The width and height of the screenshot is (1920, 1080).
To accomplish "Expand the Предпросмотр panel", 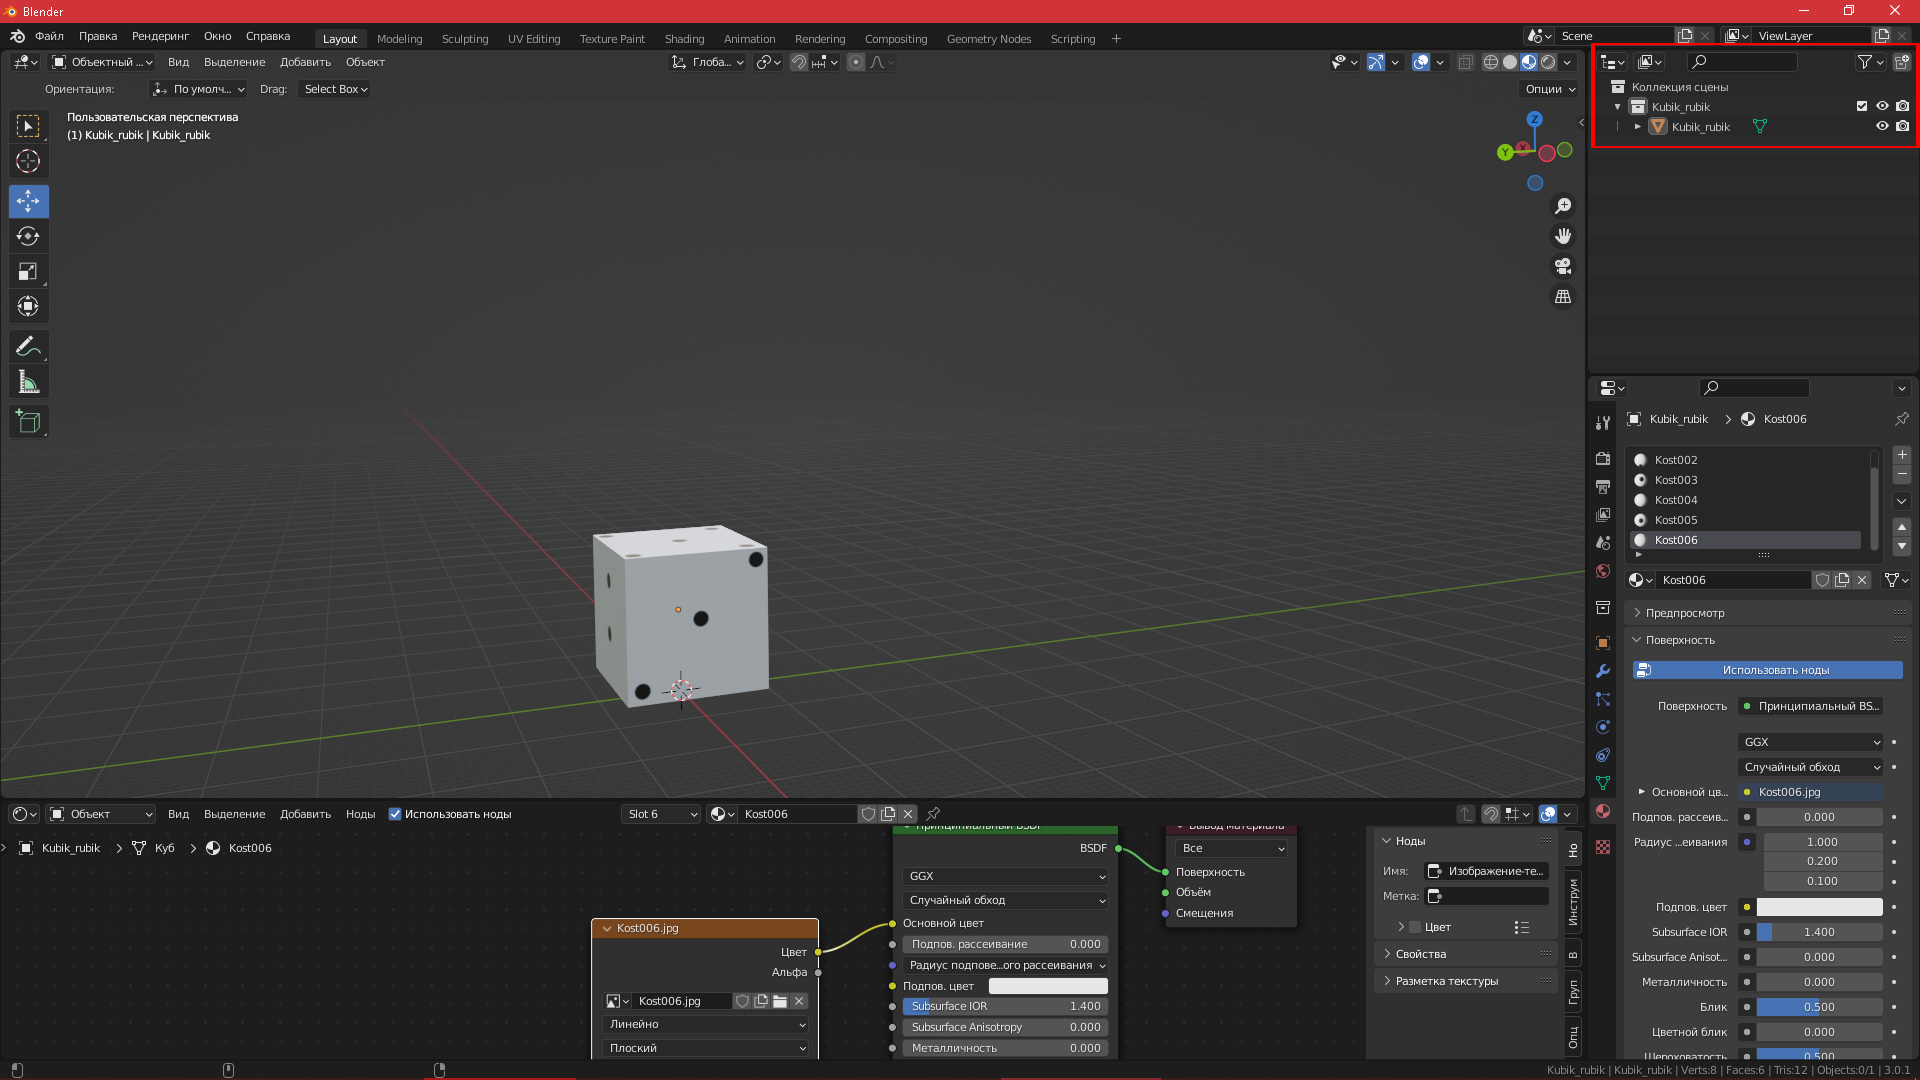I will (x=1685, y=613).
